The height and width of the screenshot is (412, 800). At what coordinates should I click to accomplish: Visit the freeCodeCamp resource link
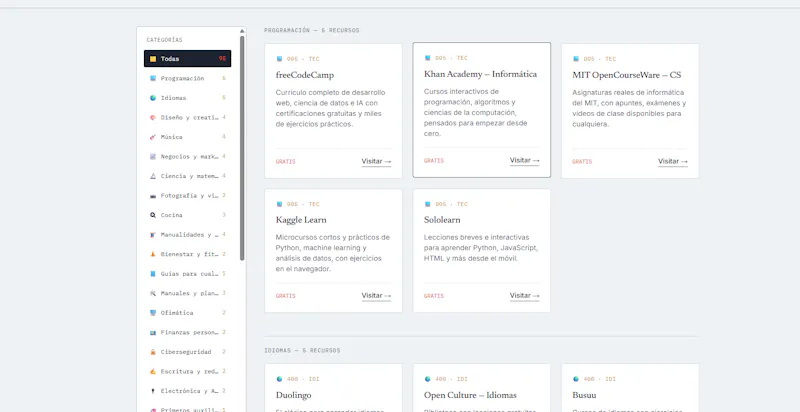(377, 162)
